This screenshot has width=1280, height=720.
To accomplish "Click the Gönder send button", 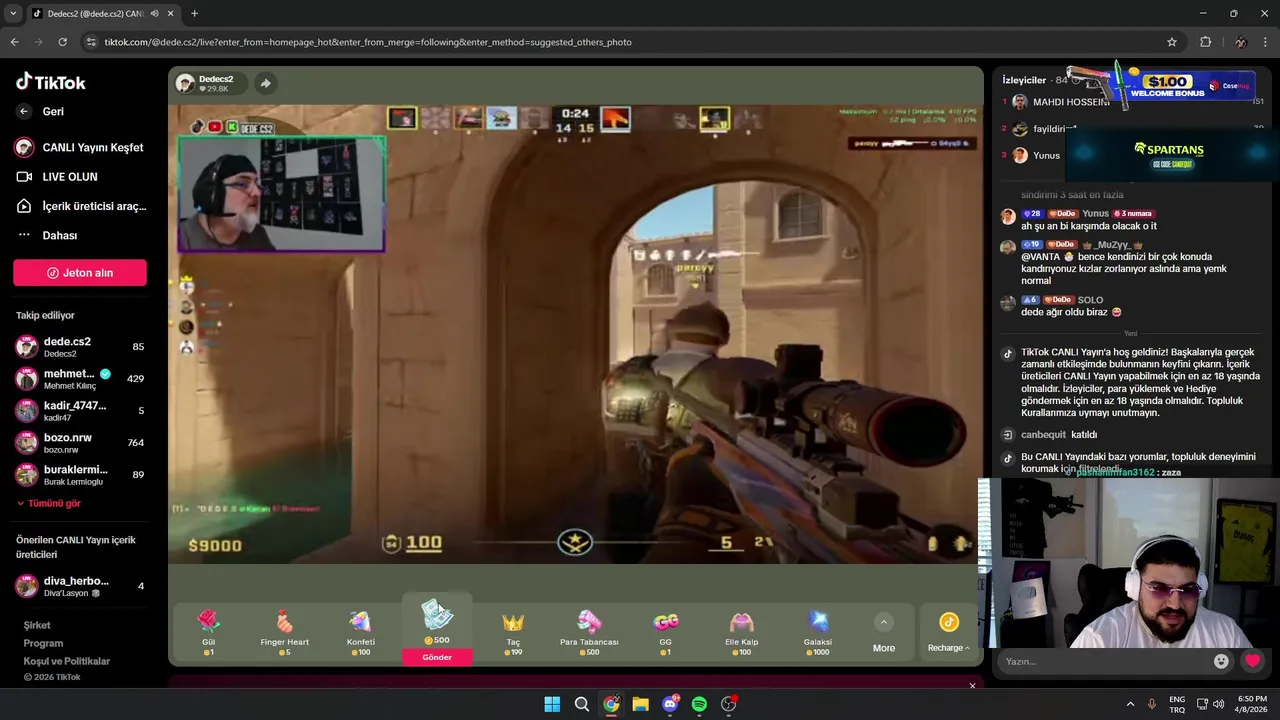I will 437,657.
